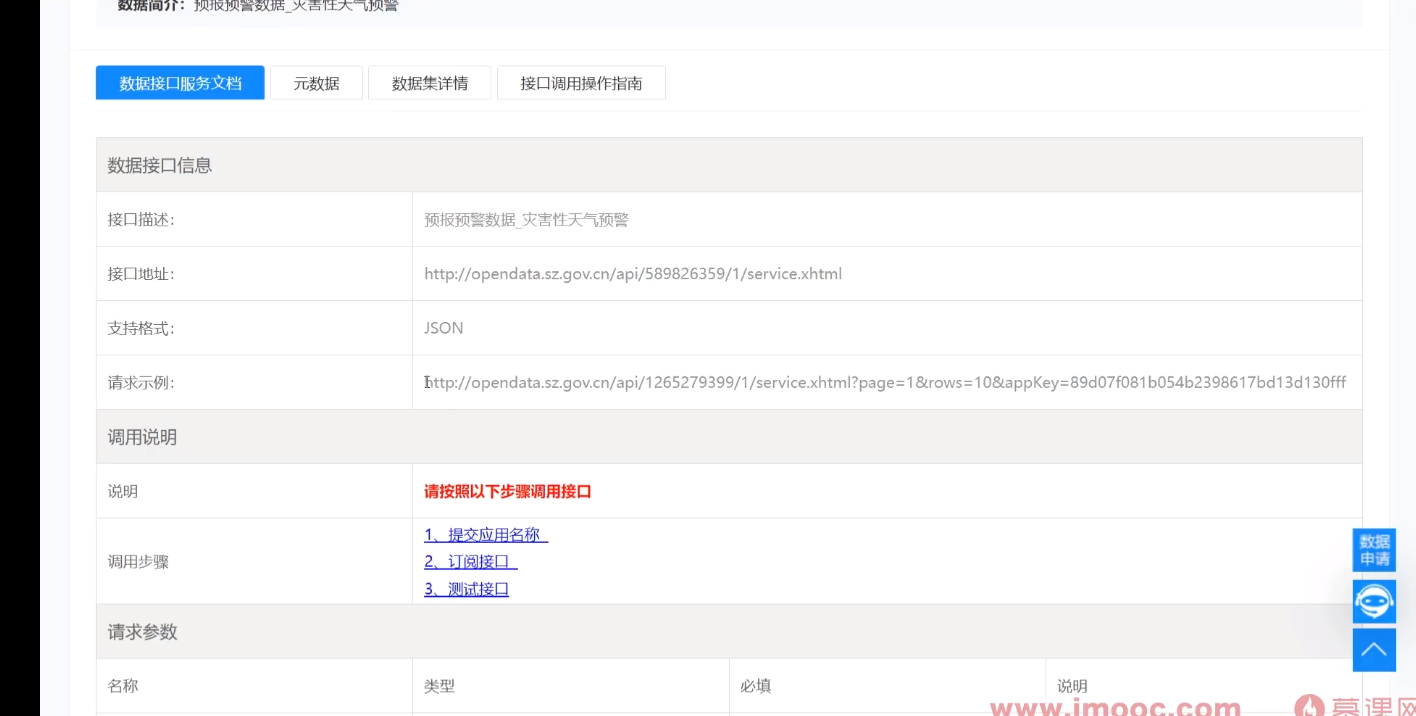This screenshot has height=716, width=1416.
Task: Click the 必填 column header
Action: coord(756,686)
